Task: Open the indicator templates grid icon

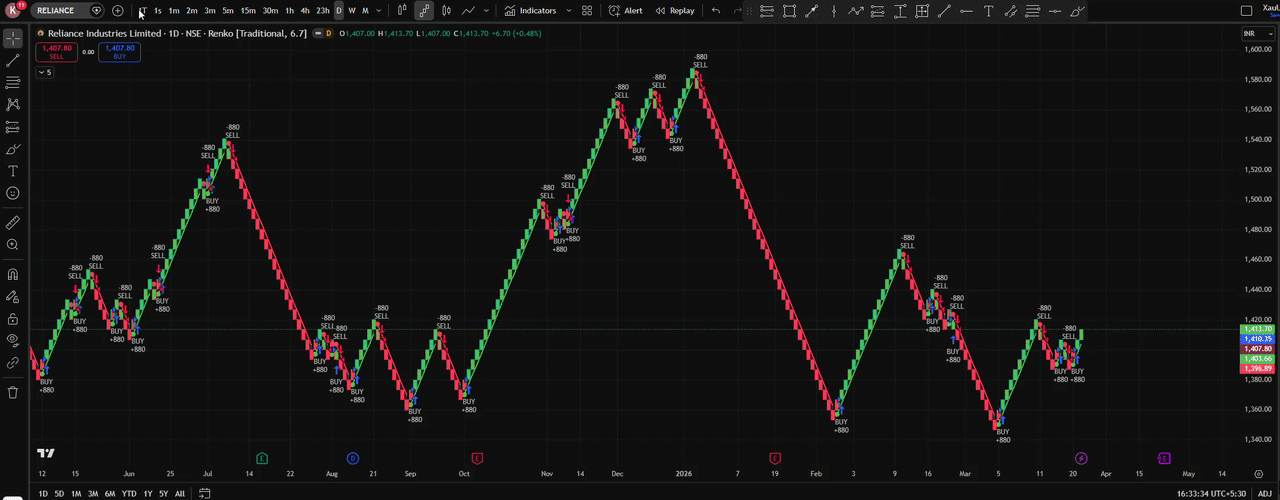Action: click(587, 11)
